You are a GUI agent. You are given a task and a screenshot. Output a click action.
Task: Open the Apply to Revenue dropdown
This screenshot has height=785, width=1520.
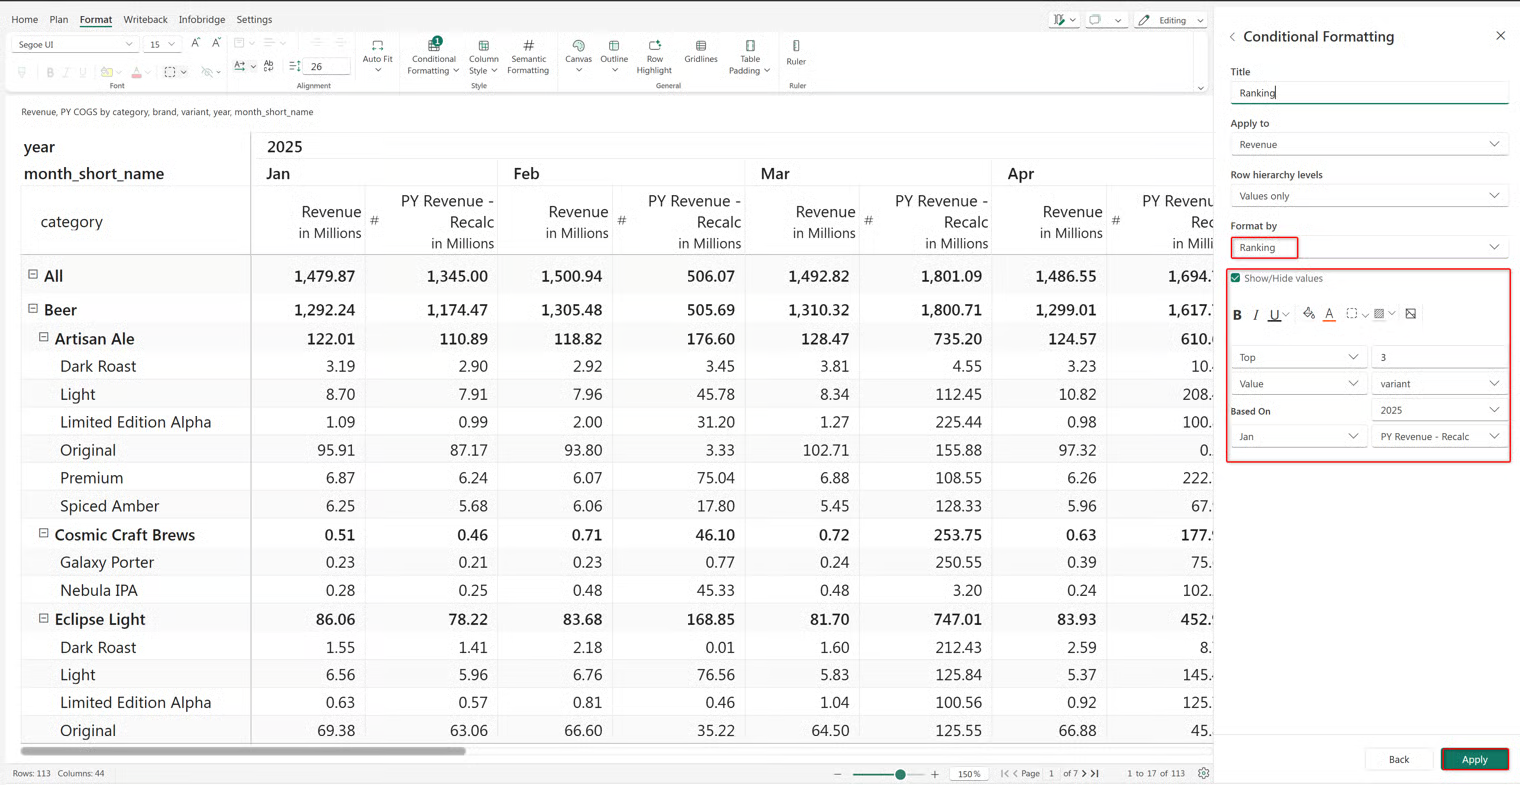[1369, 144]
